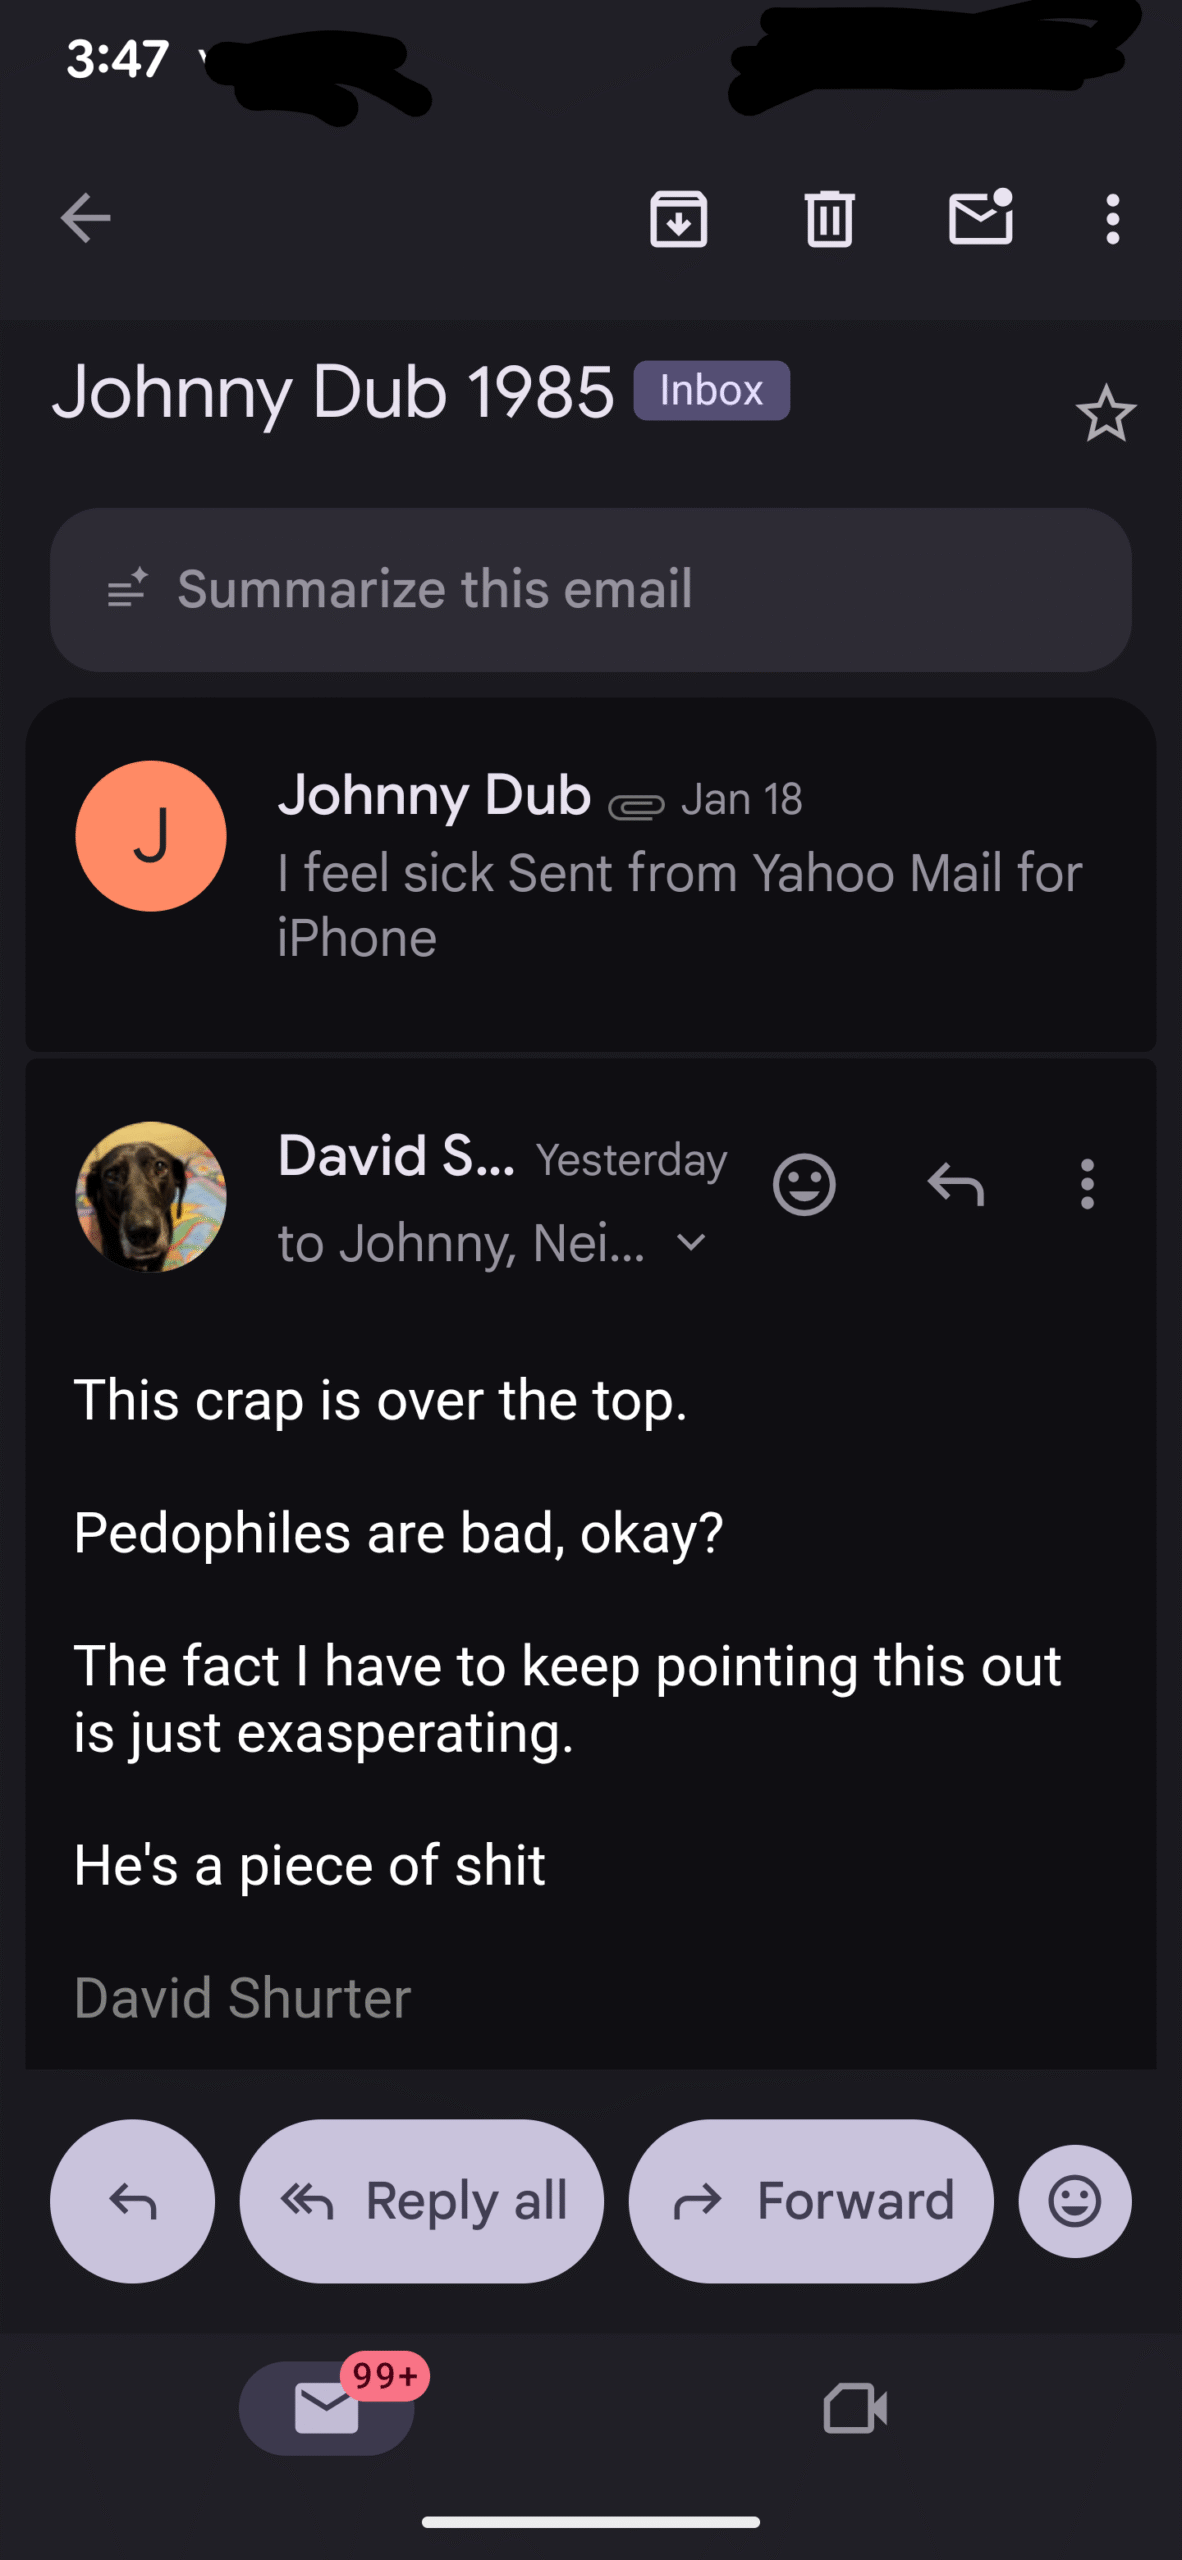The height and width of the screenshot is (2560, 1182).
Task: Star the Johnny Dub 1985 conversation
Action: tap(1105, 414)
